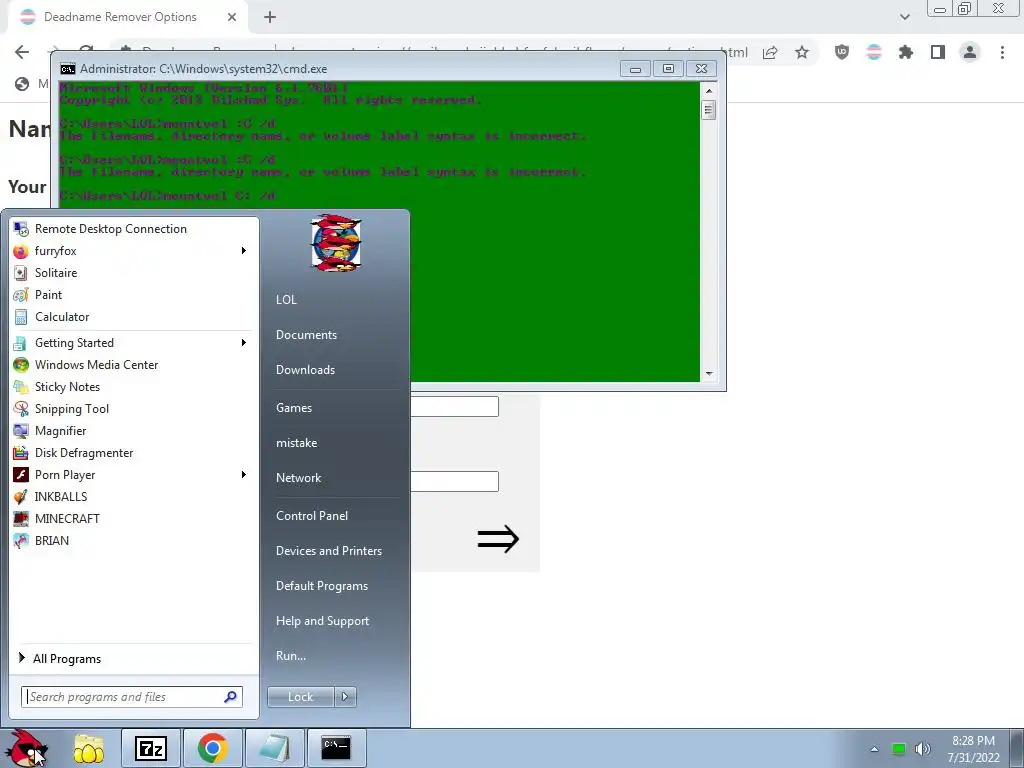Open Default Programs
The width and height of the screenshot is (1024, 768).
(x=321, y=586)
